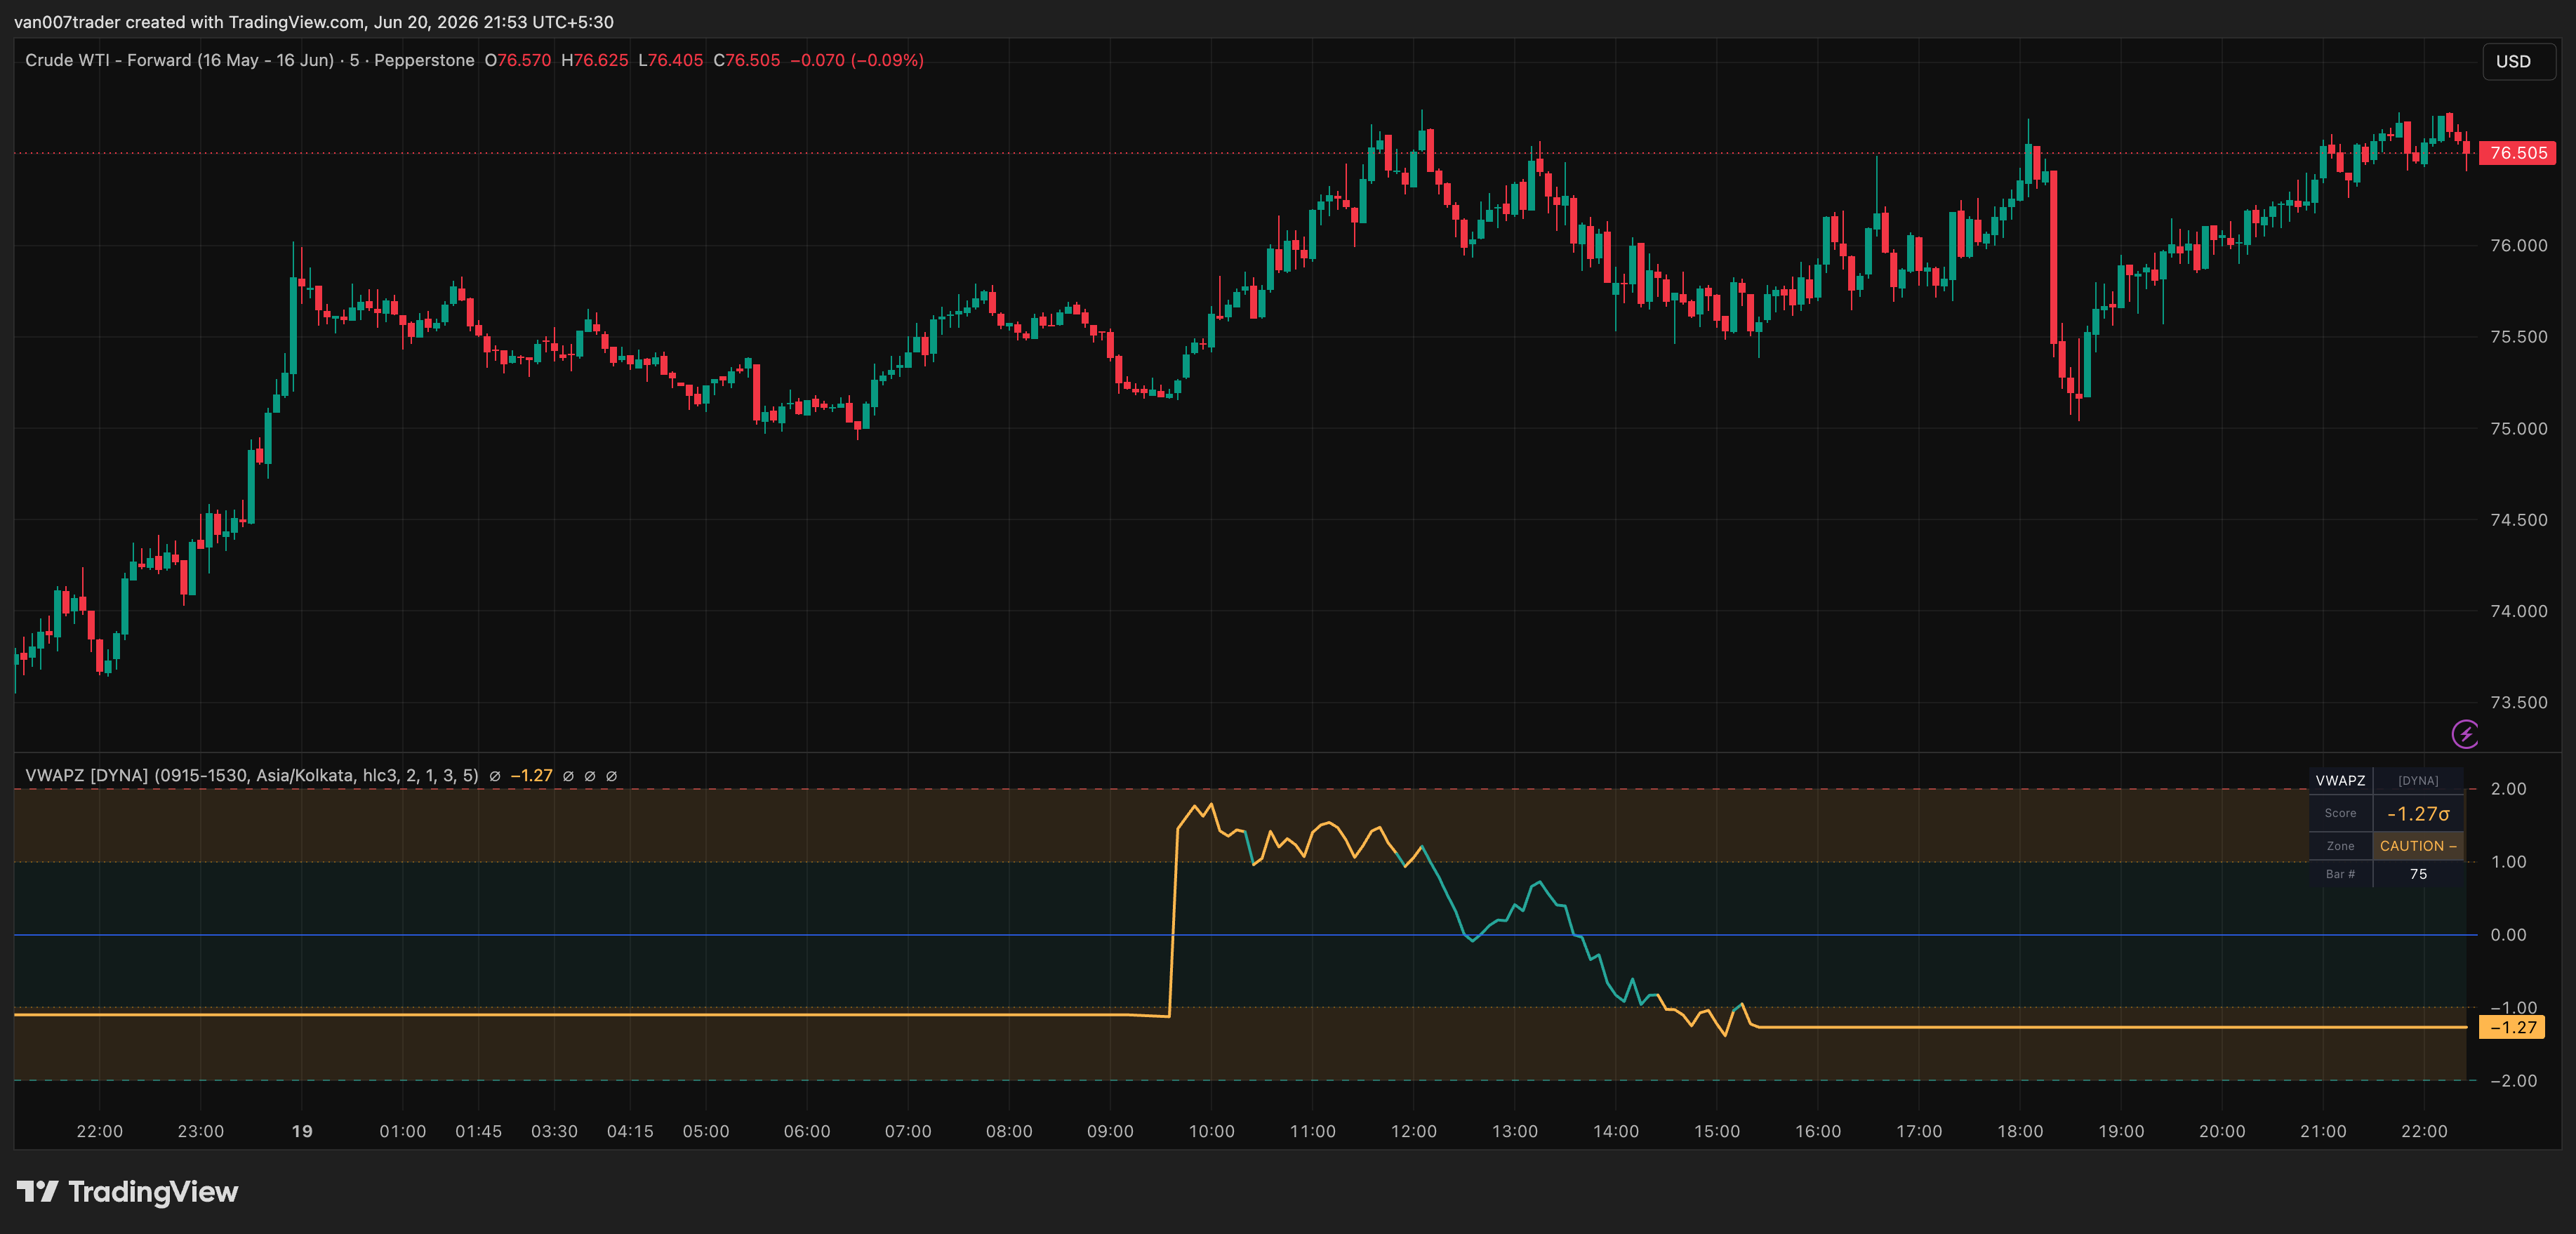The image size is (2576, 1234).
Task: Click the 1.00 indicator scale label
Action: (x=2508, y=862)
